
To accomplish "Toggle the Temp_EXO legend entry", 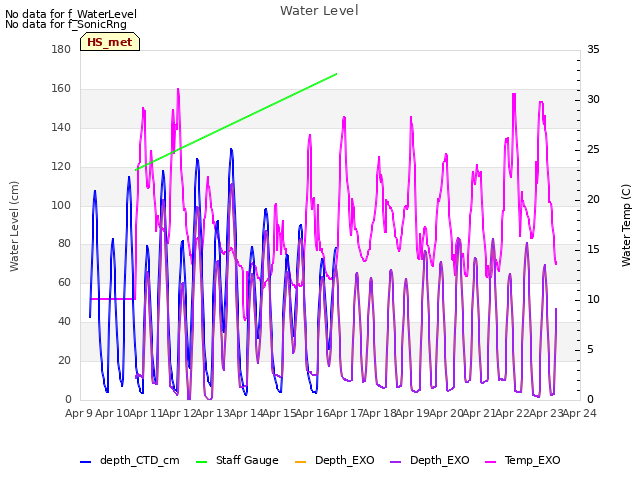I will pos(522,460).
